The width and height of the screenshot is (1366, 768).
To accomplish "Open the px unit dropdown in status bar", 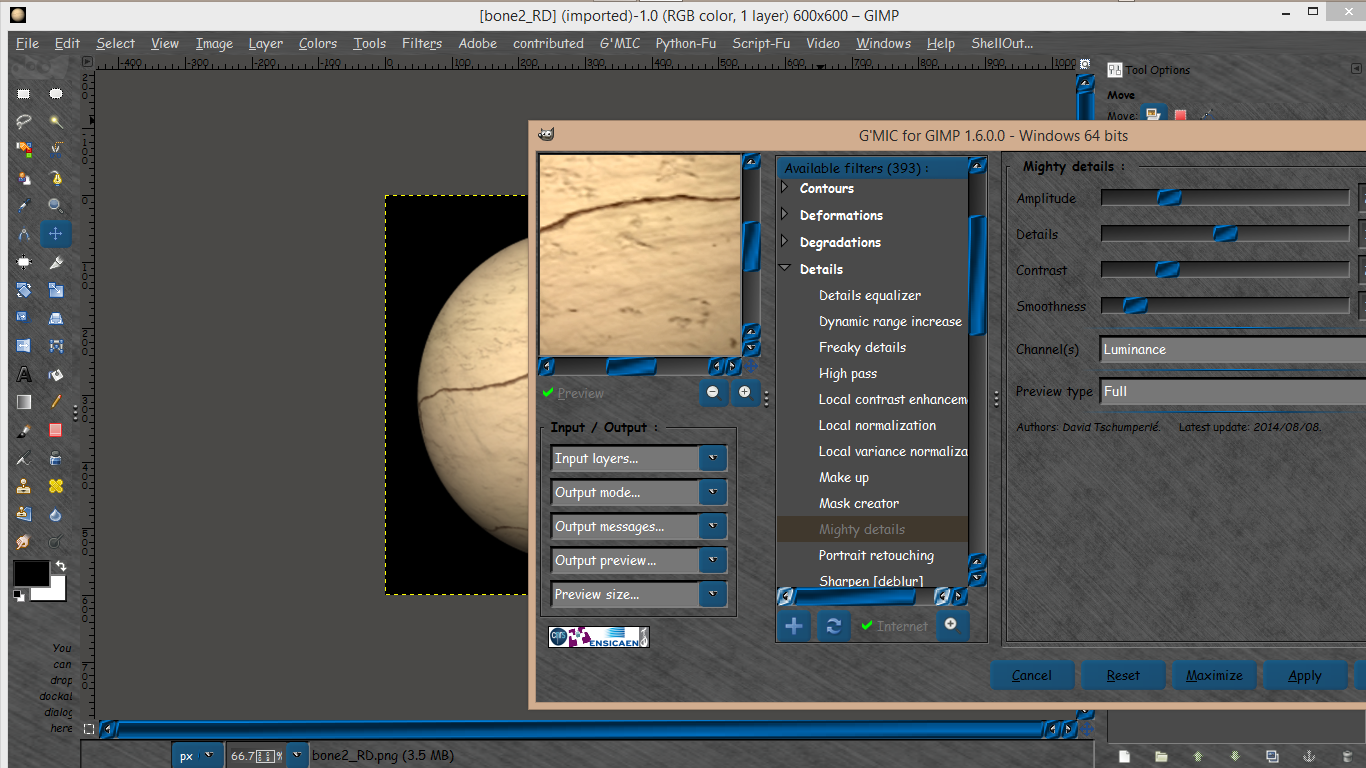I will (196, 756).
